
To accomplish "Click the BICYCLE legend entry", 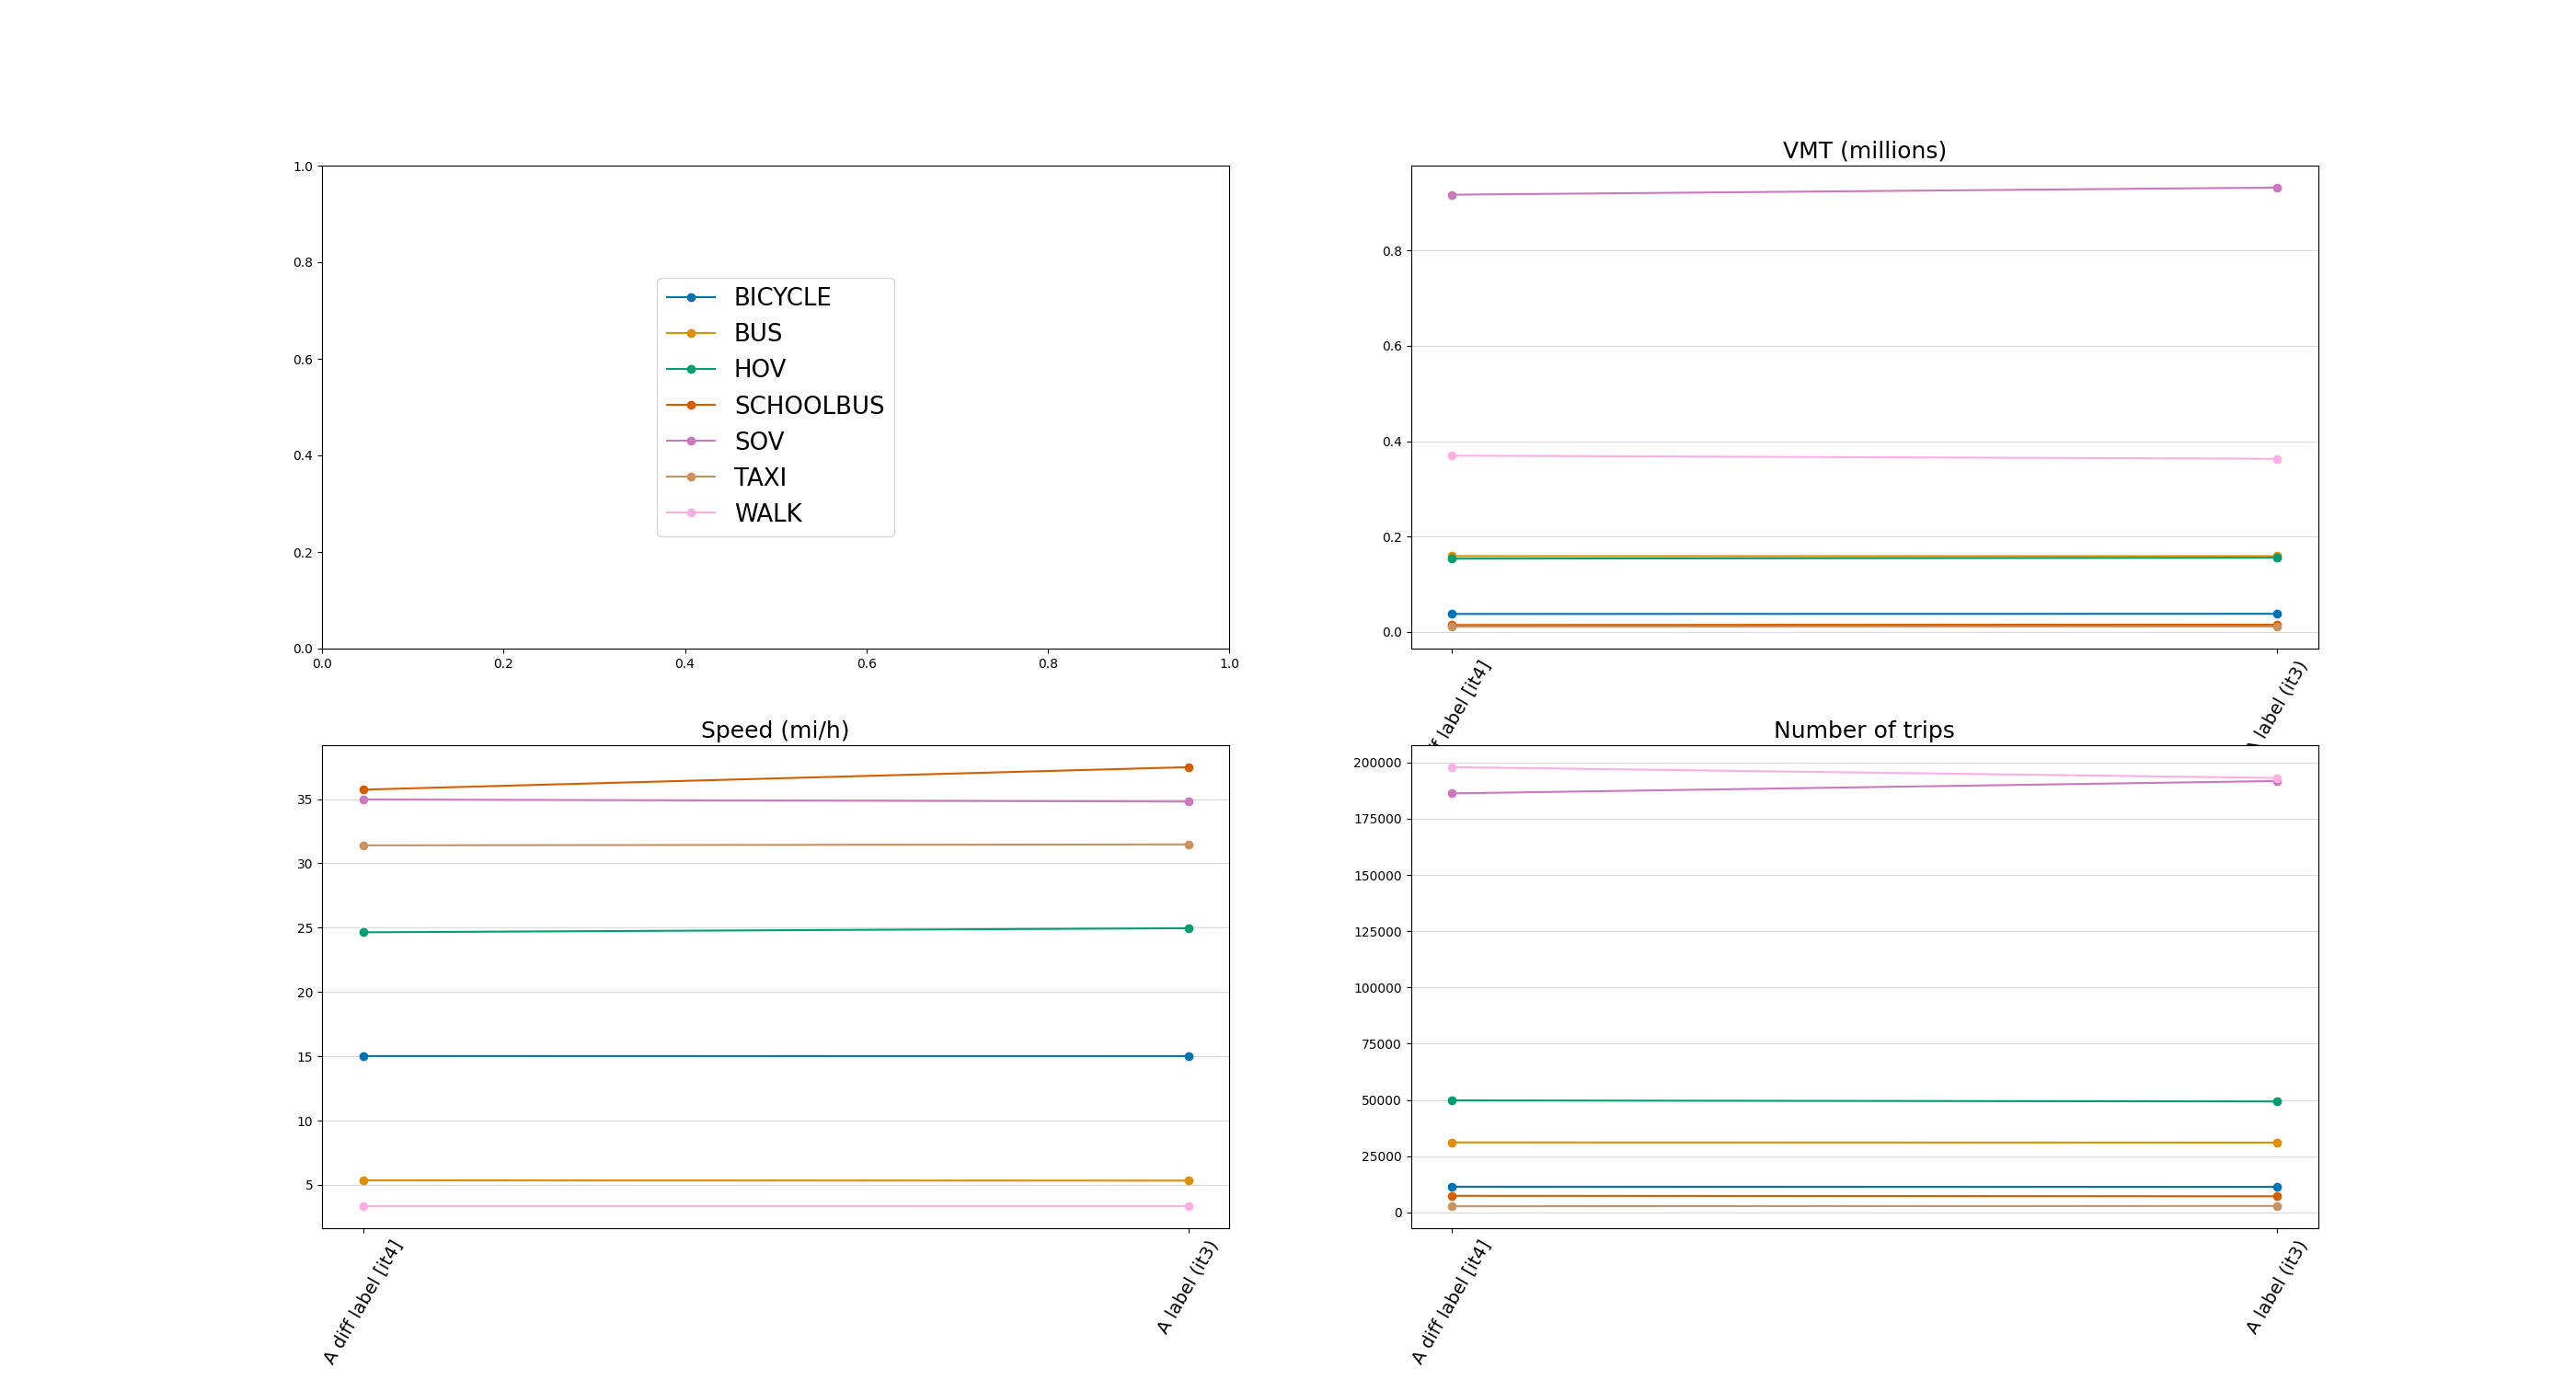I will click(x=748, y=297).
